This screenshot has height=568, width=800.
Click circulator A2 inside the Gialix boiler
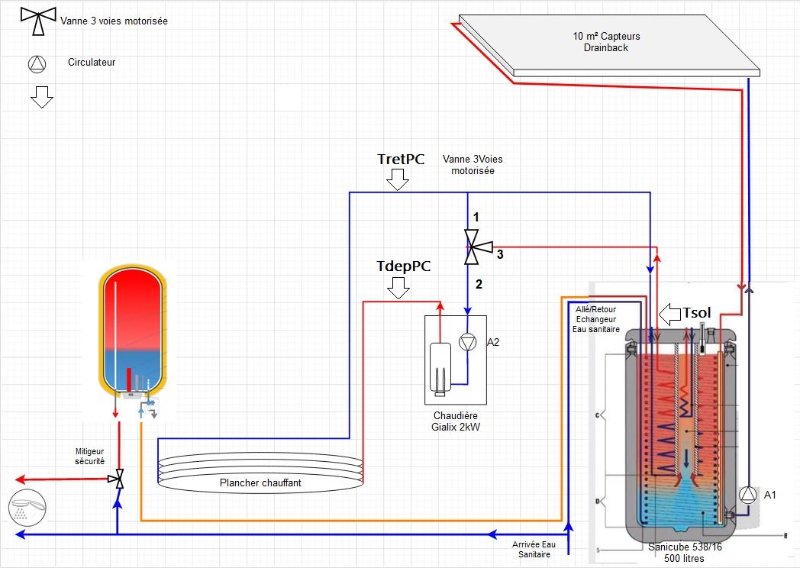tap(467, 342)
